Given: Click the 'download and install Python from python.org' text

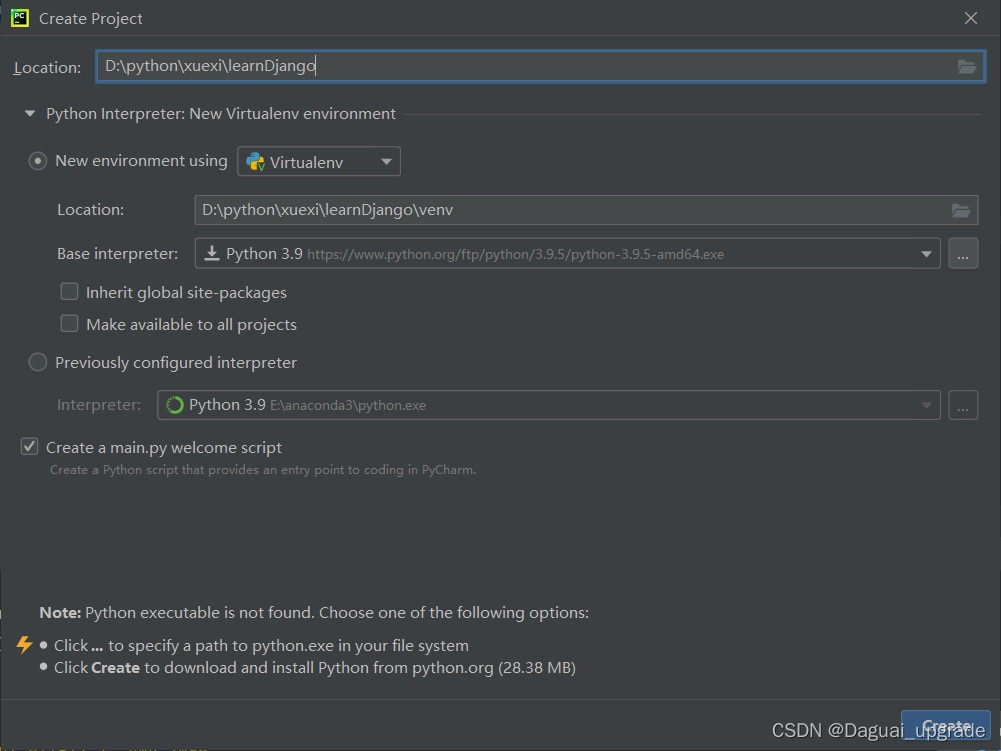Looking at the screenshot, I should [315, 668].
